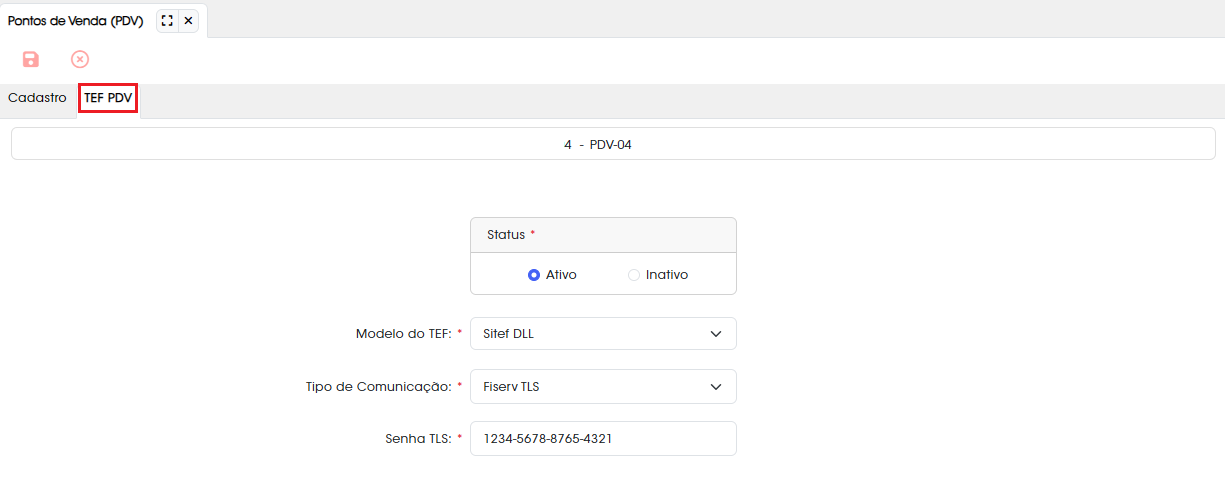Click the '4 - PDV-04' header bar

point(613,144)
